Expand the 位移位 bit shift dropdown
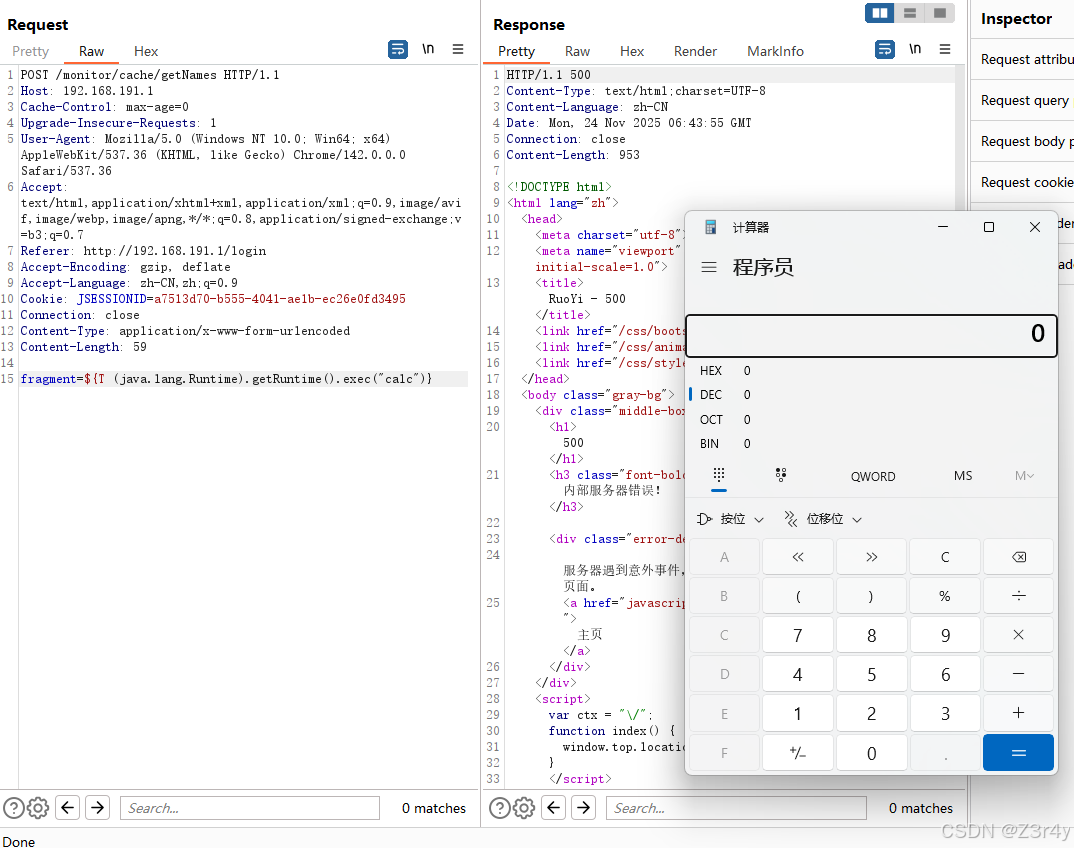Image resolution: width=1074 pixels, height=848 pixels. coord(823,519)
